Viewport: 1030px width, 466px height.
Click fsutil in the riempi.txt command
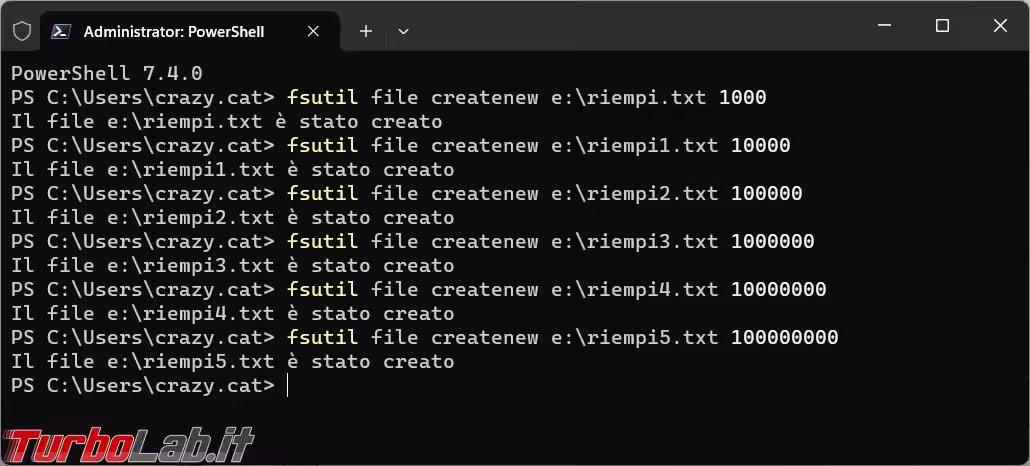(x=322, y=98)
